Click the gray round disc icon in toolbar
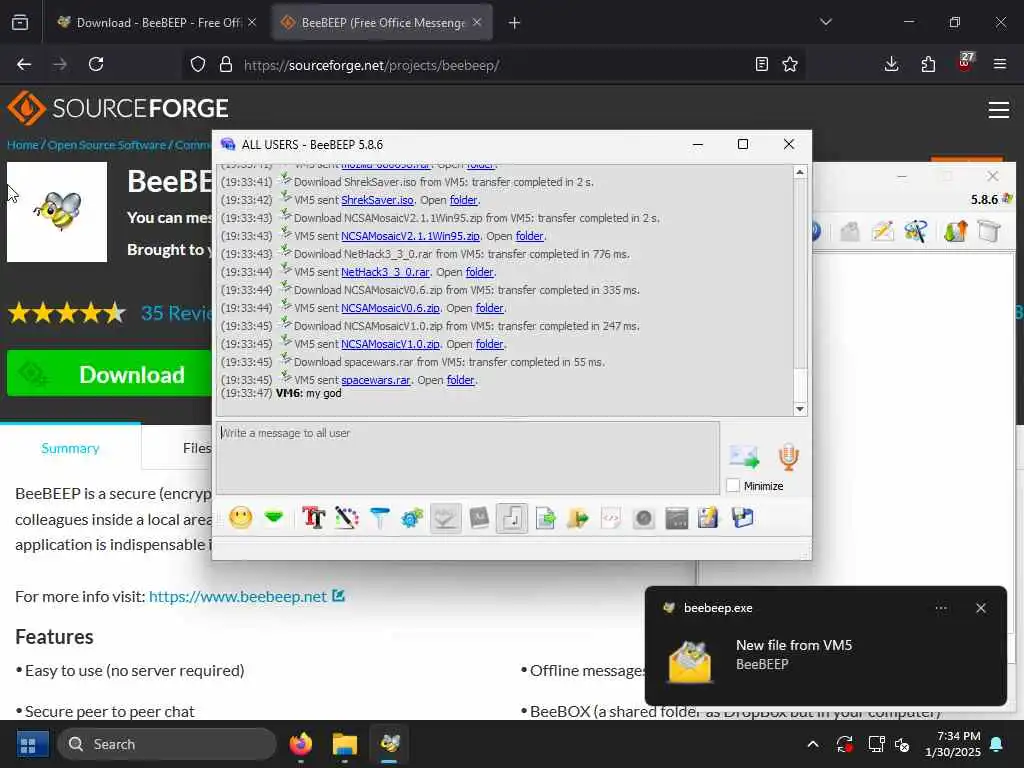This screenshot has width=1024, height=768. 643,519
